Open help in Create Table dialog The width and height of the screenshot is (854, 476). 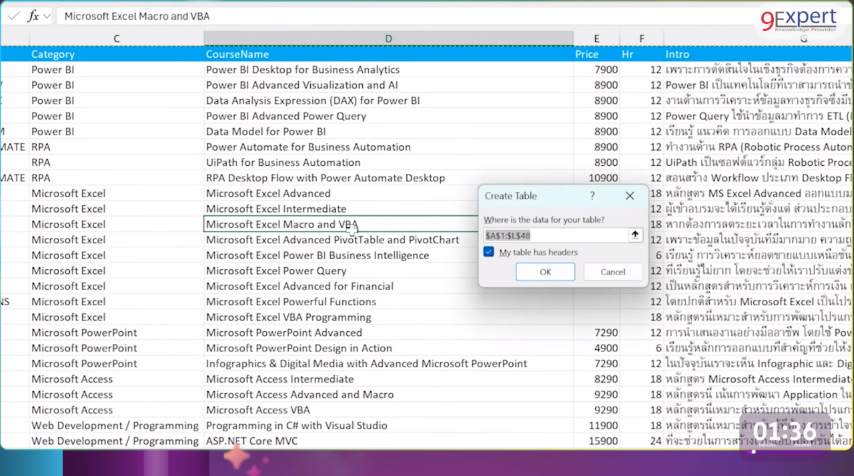[x=592, y=196]
